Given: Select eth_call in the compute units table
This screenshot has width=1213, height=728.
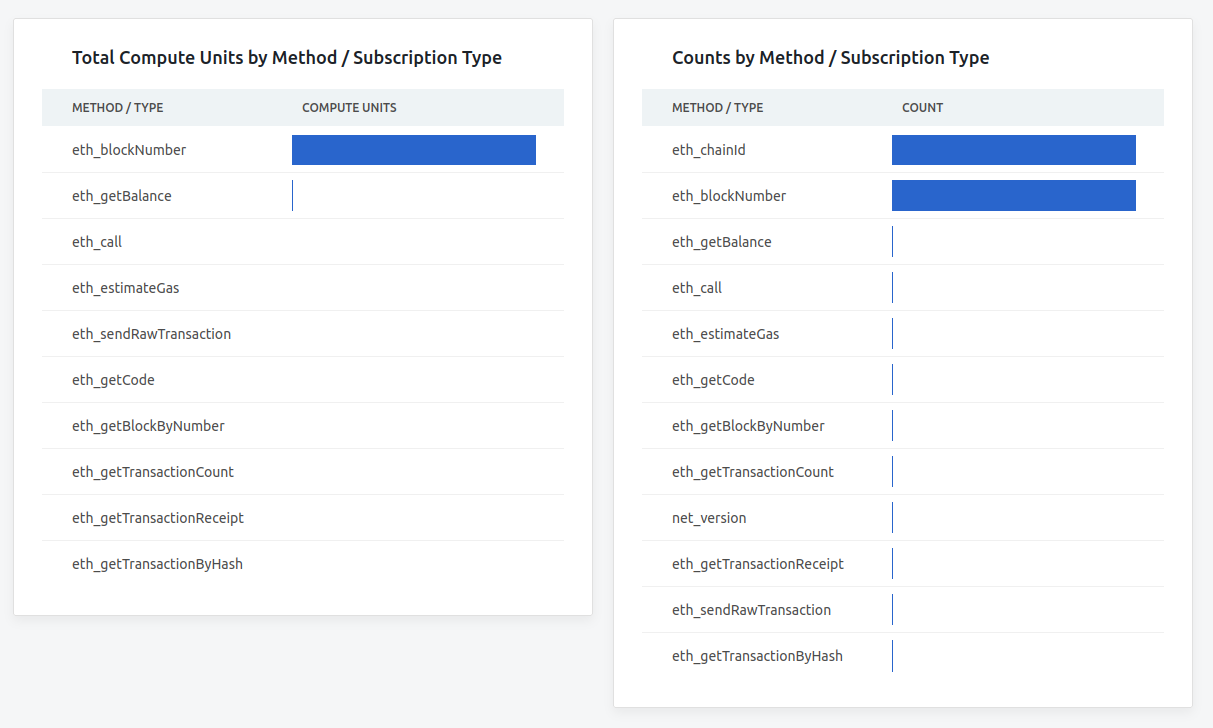Looking at the screenshot, I should point(96,241).
